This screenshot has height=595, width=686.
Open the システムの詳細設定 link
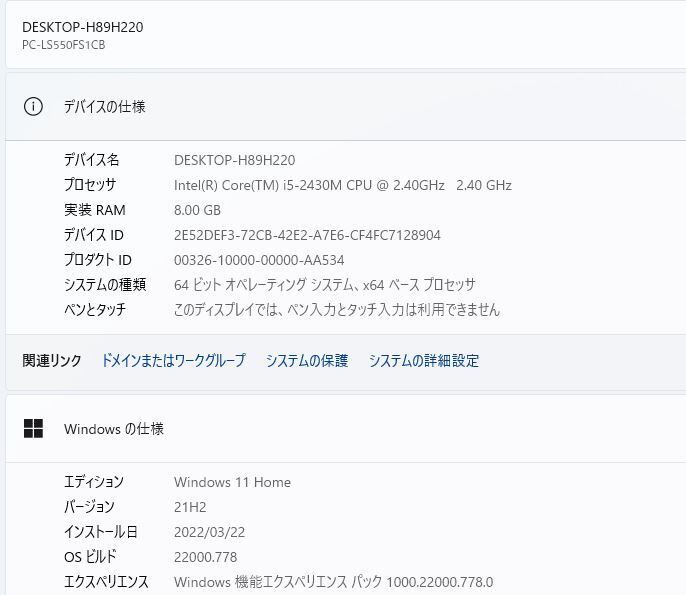(x=424, y=360)
